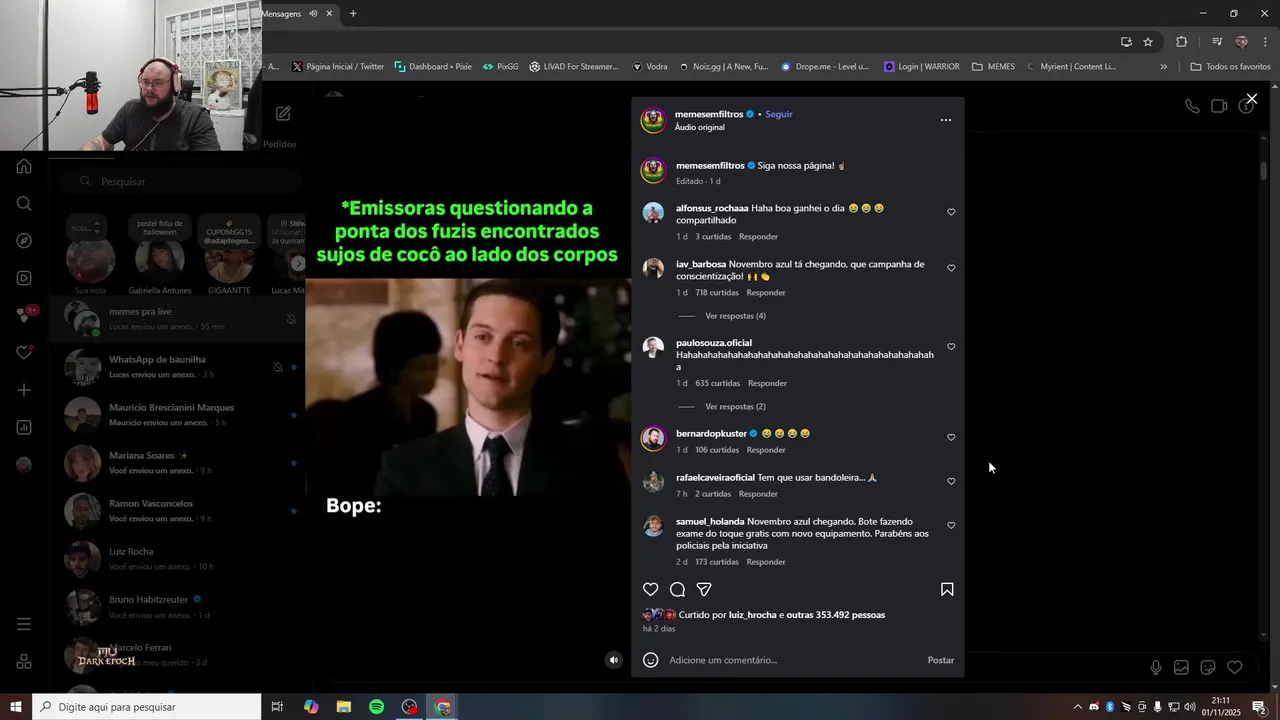Open Messages icon with the 9+ badge
Image resolution: width=1280 pixels, height=720 pixels.
[26, 314]
